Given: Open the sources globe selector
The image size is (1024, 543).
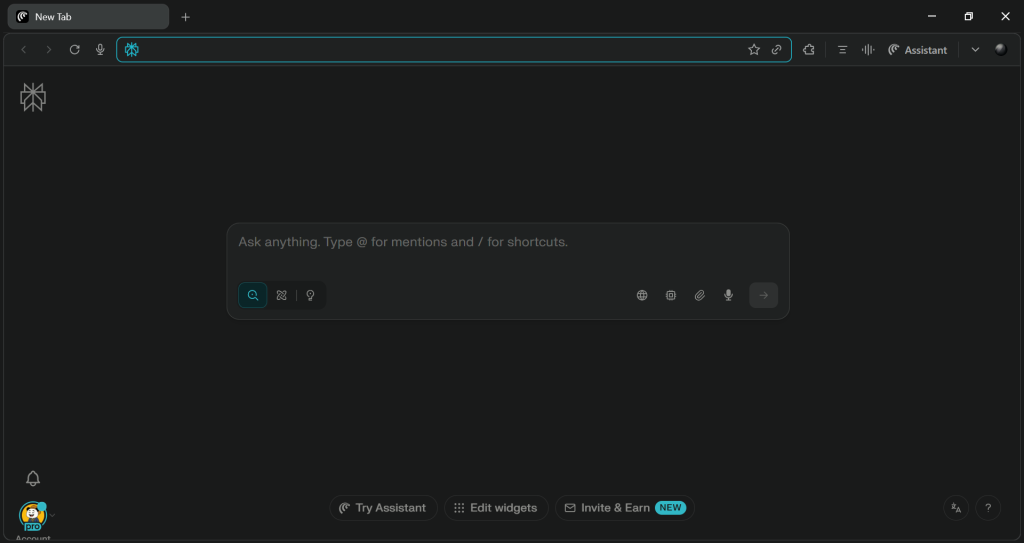Looking at the screenshot, I should (642, 295).
